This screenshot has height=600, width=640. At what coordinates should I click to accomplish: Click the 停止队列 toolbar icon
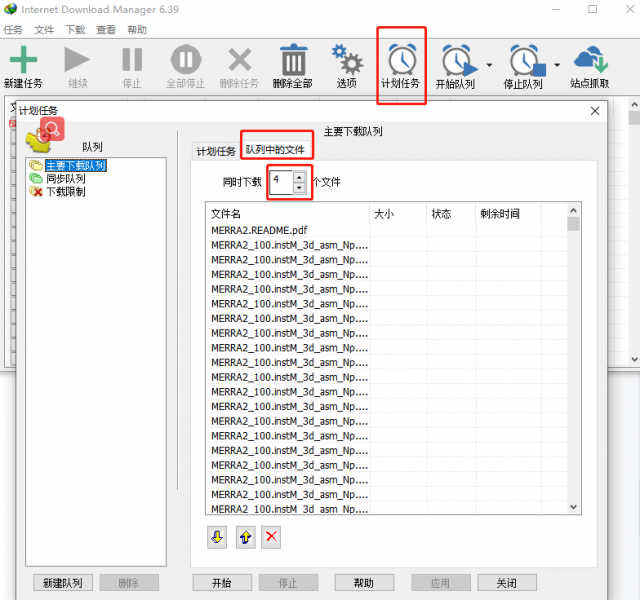(523, 61)
